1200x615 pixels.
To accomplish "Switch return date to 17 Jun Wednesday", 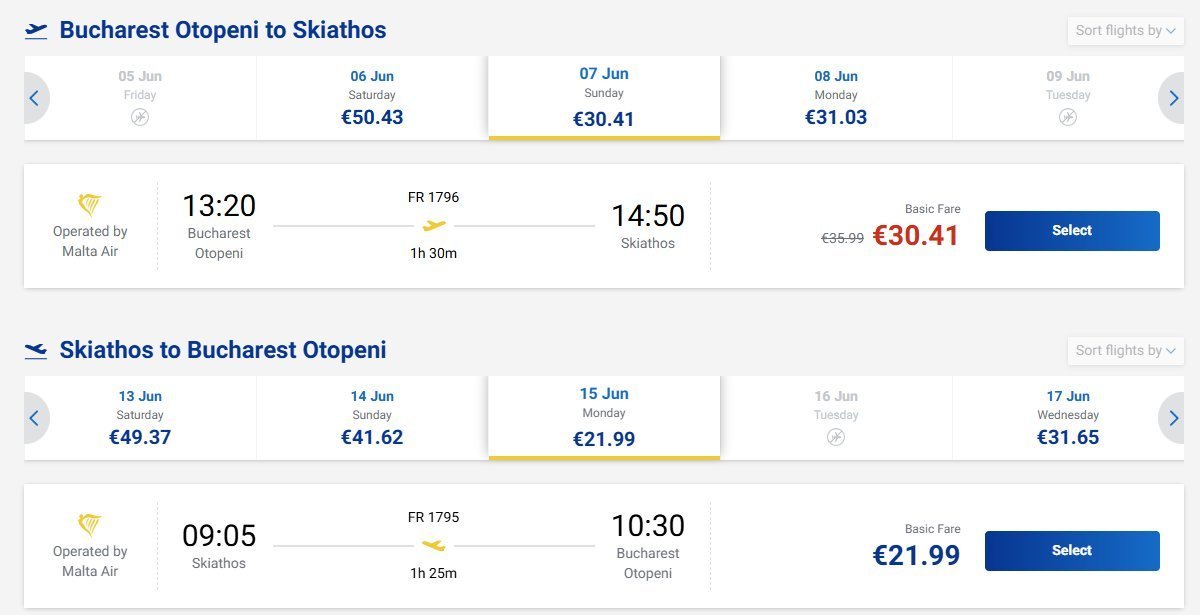I will pyautogui.click(x=1068, y=418).
